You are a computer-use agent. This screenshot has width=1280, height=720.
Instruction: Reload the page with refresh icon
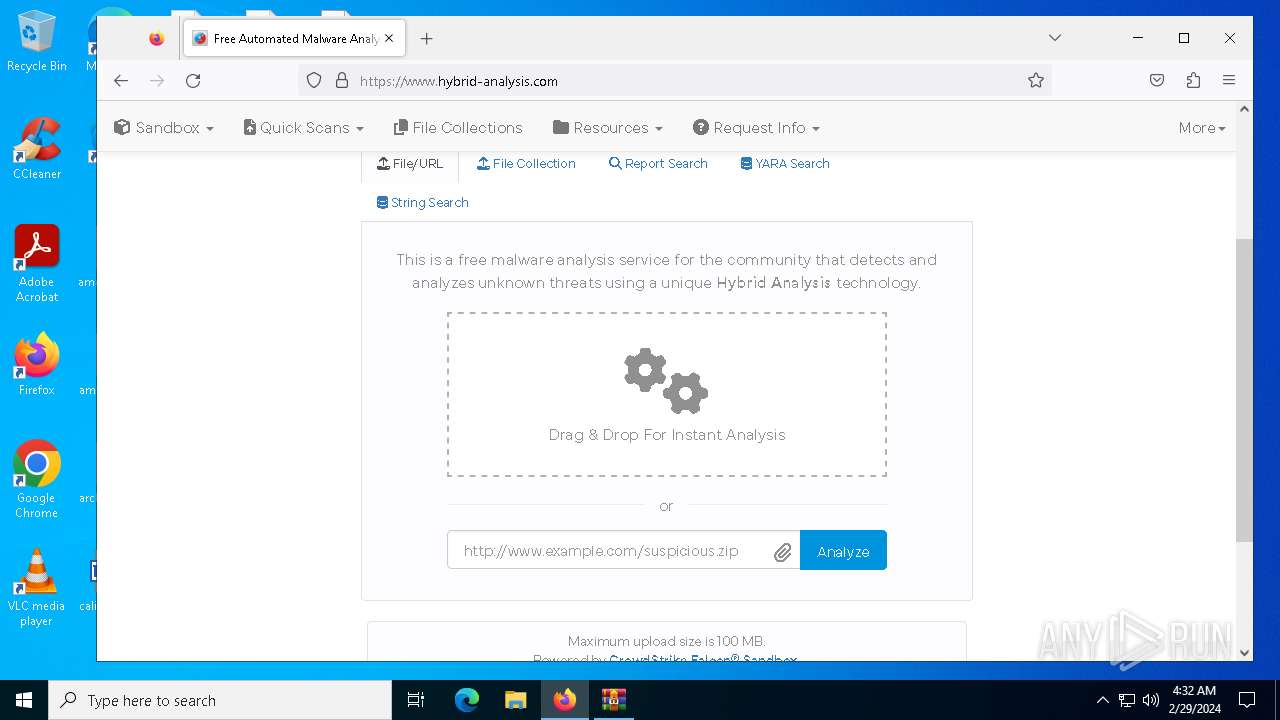coord(193,81)
